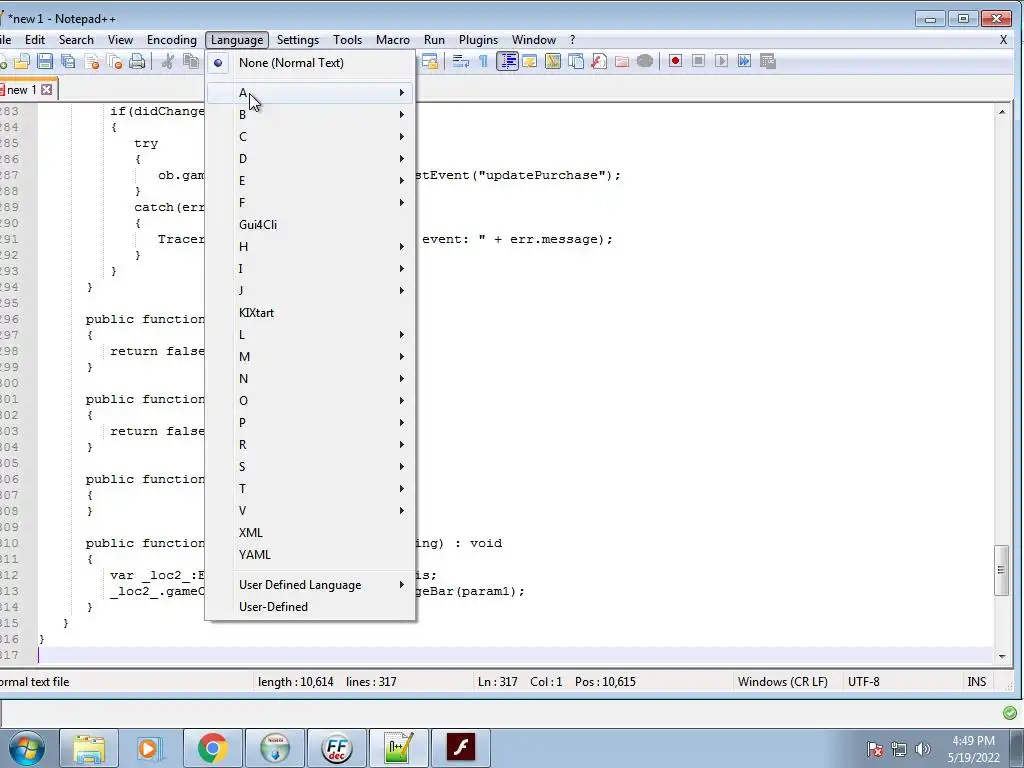This screenshot has width=1024, height=768.
Task: Click the scrollbar up arrow
Action: coord(1002,112)
